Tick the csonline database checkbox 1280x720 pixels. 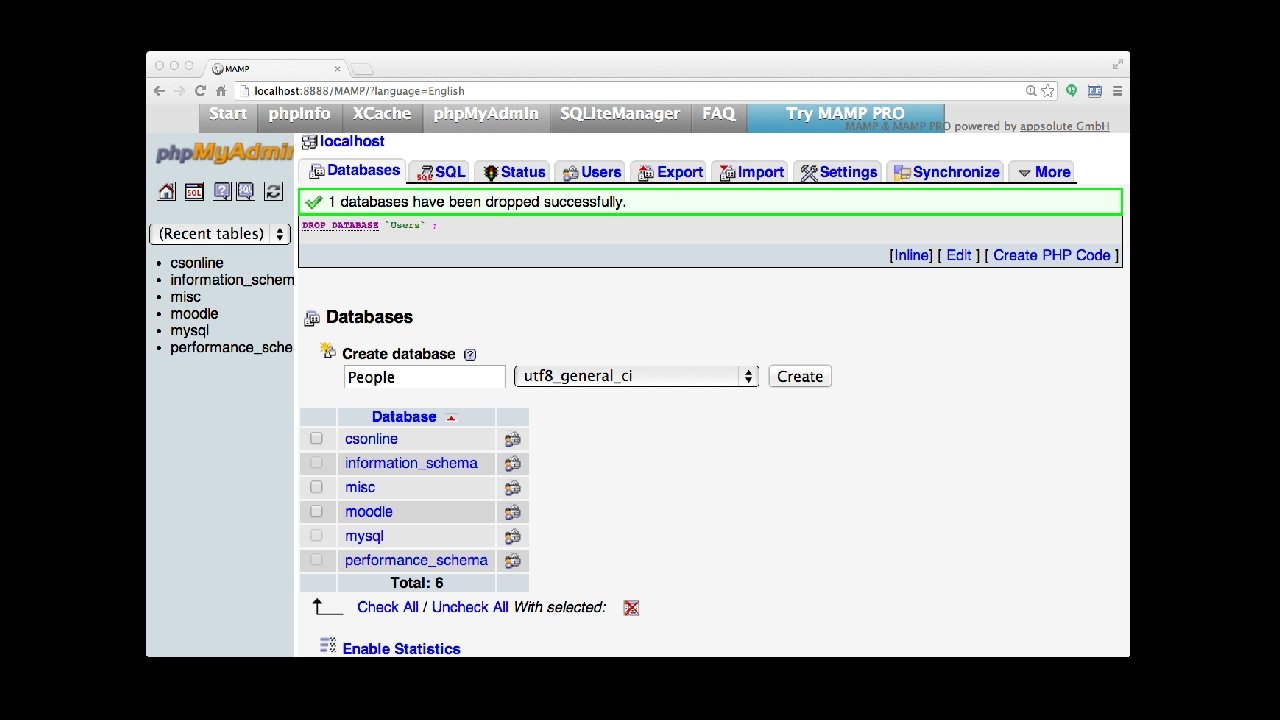316,438
